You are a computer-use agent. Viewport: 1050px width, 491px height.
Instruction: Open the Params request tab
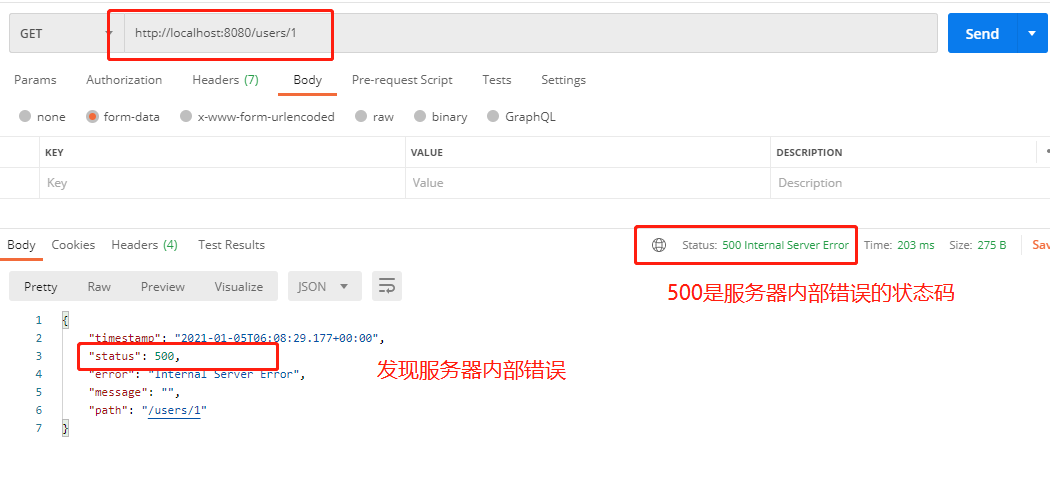point(35,80)
